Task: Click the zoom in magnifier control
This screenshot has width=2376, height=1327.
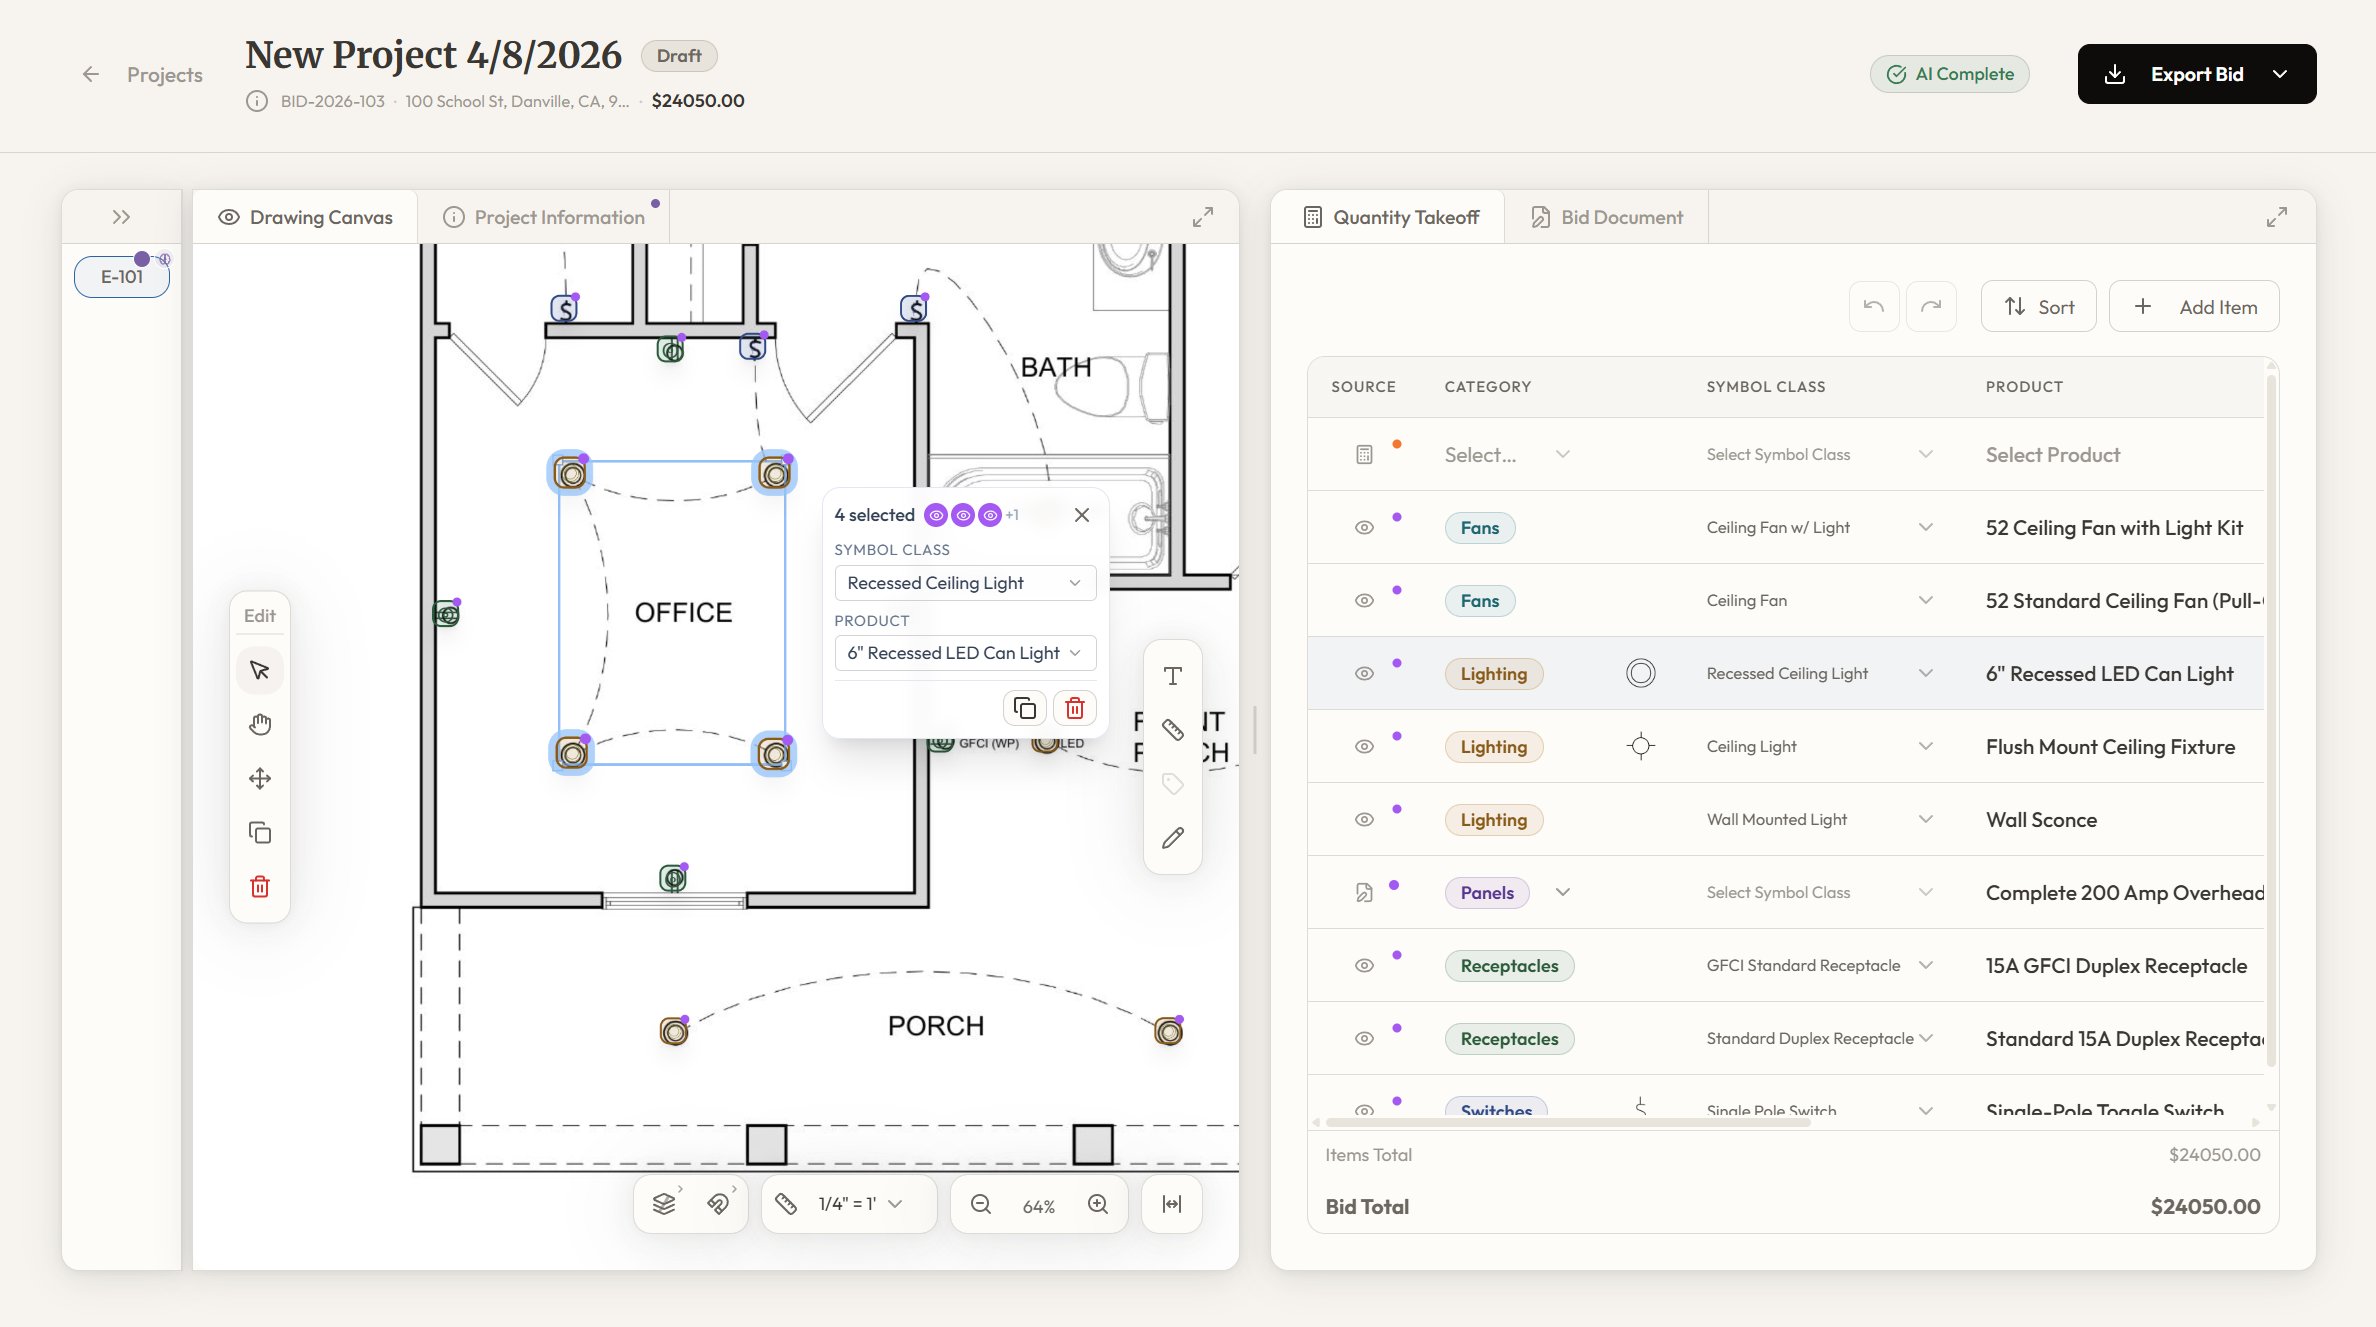Action: tap(1097, 1204)
